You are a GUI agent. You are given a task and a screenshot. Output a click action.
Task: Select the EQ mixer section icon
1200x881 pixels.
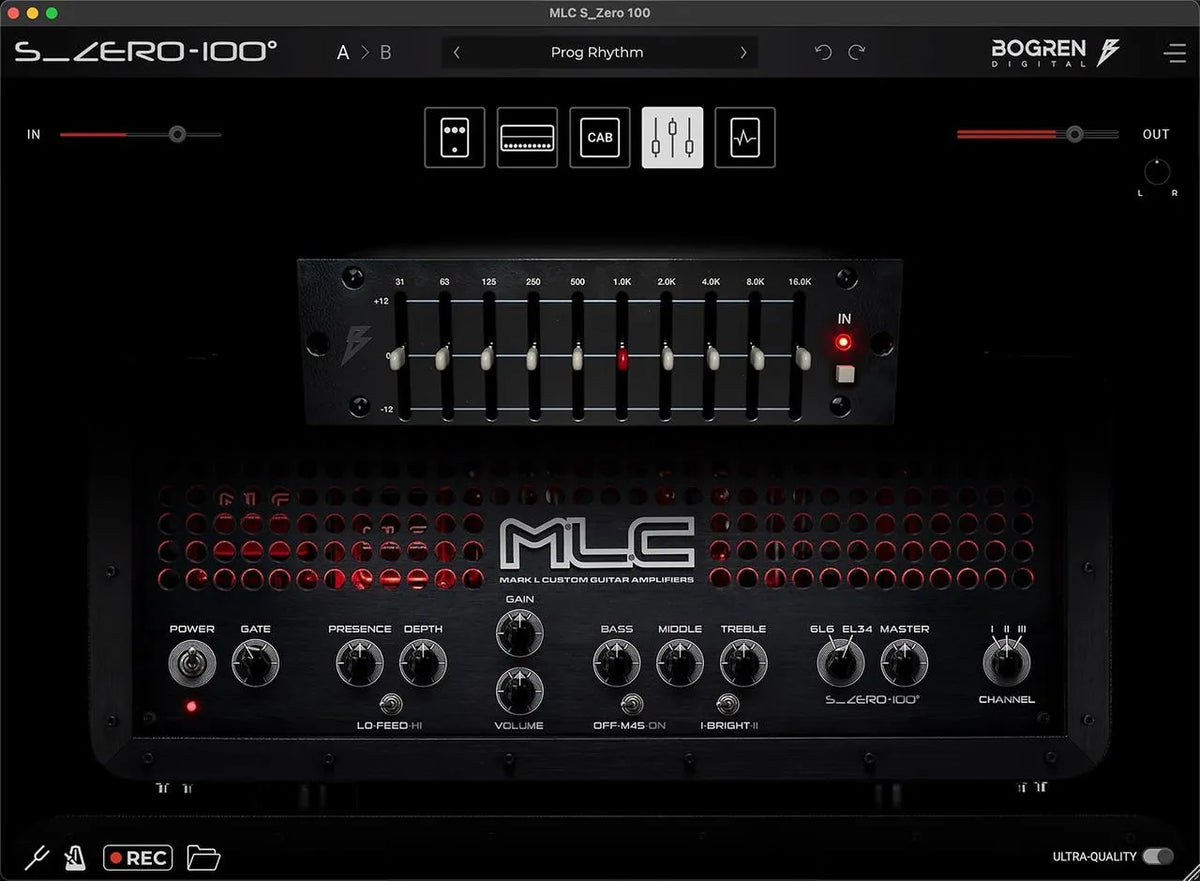point(672,137)
